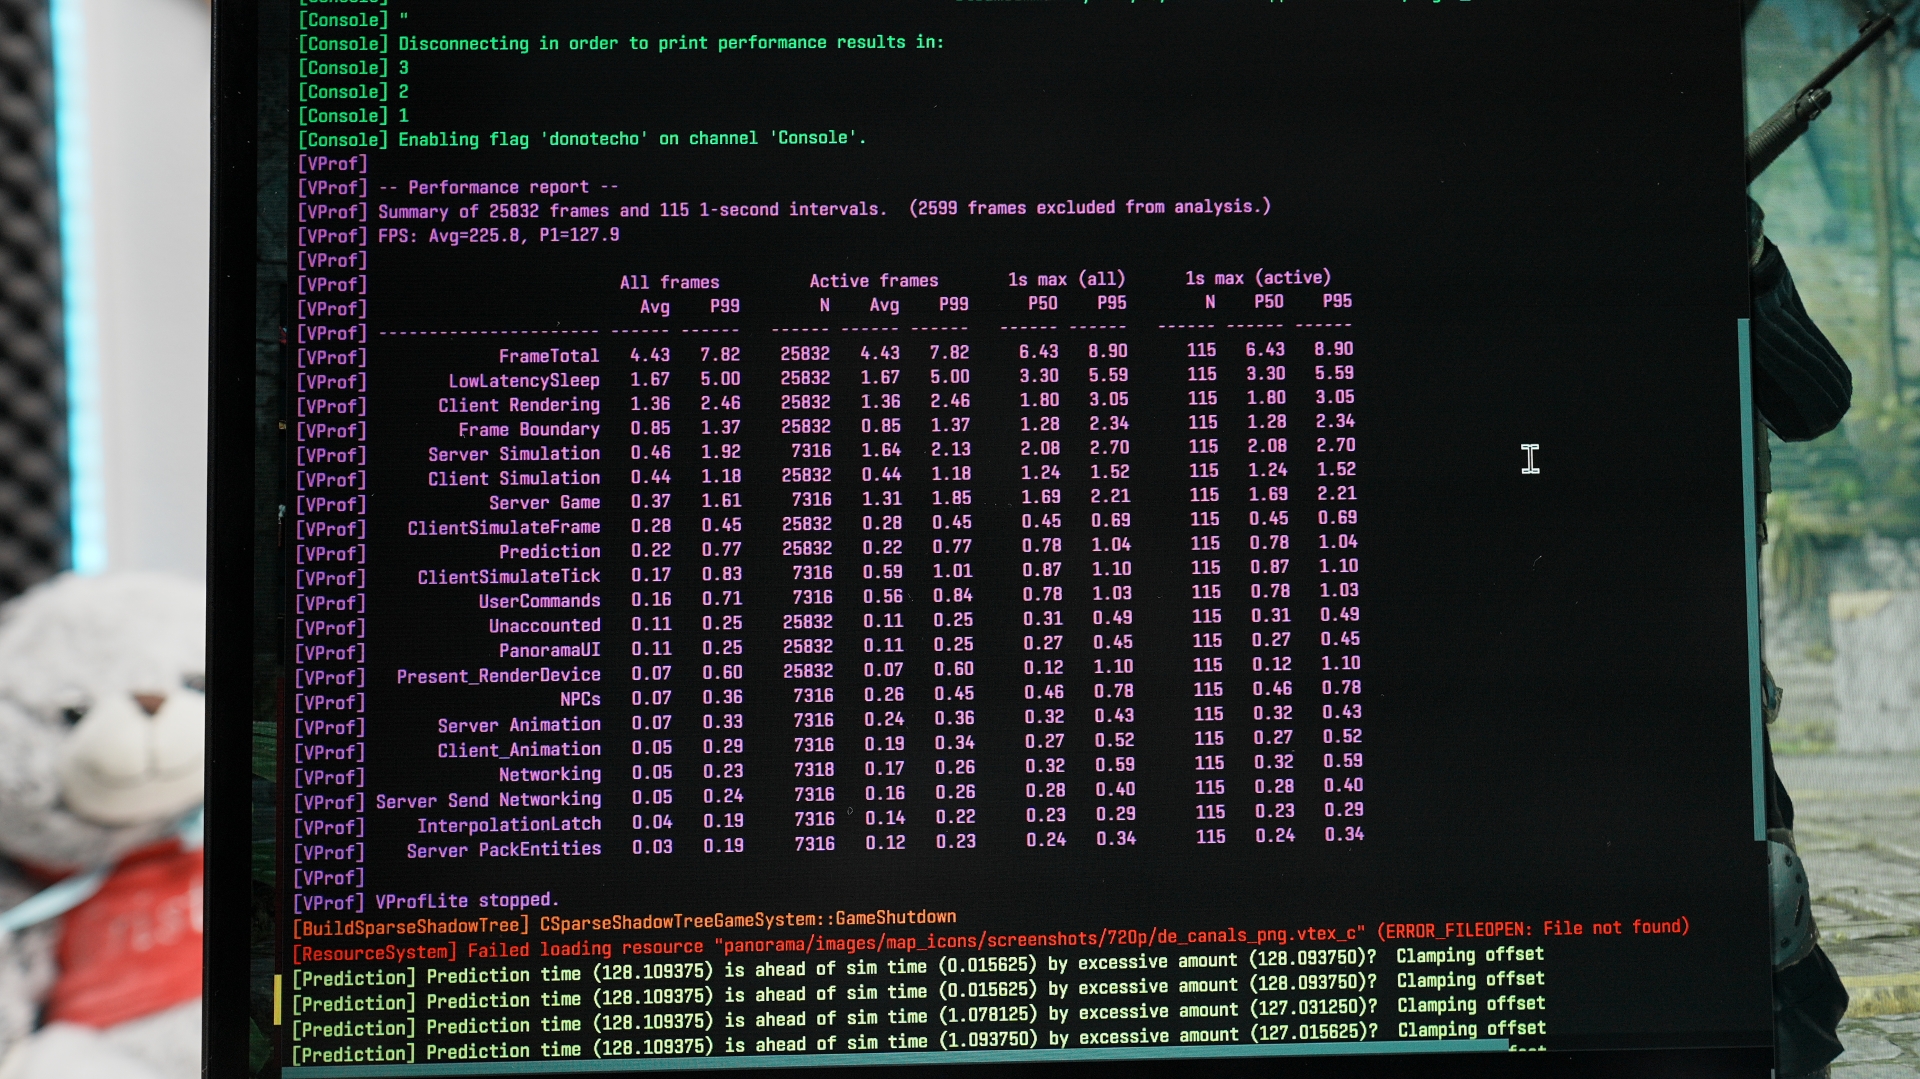Click the 'Enabling flag donotecho' console line
The width and height of the screenshot is (1920, 1079).
631,139
